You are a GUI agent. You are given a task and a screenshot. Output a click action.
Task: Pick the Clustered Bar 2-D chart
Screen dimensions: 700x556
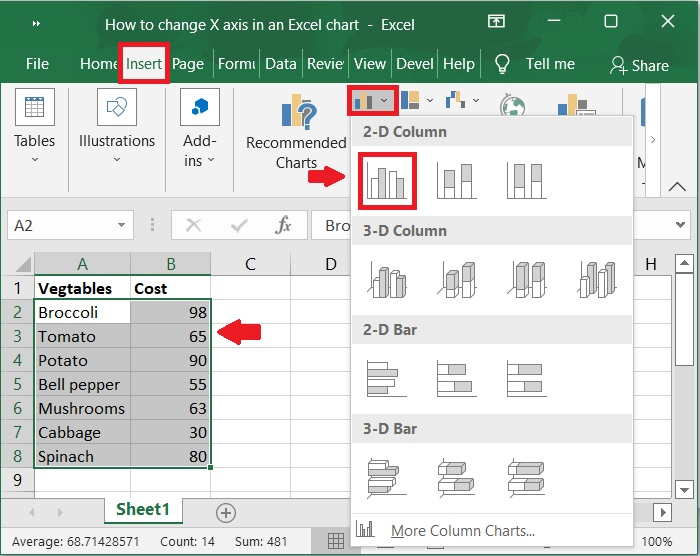387,379
